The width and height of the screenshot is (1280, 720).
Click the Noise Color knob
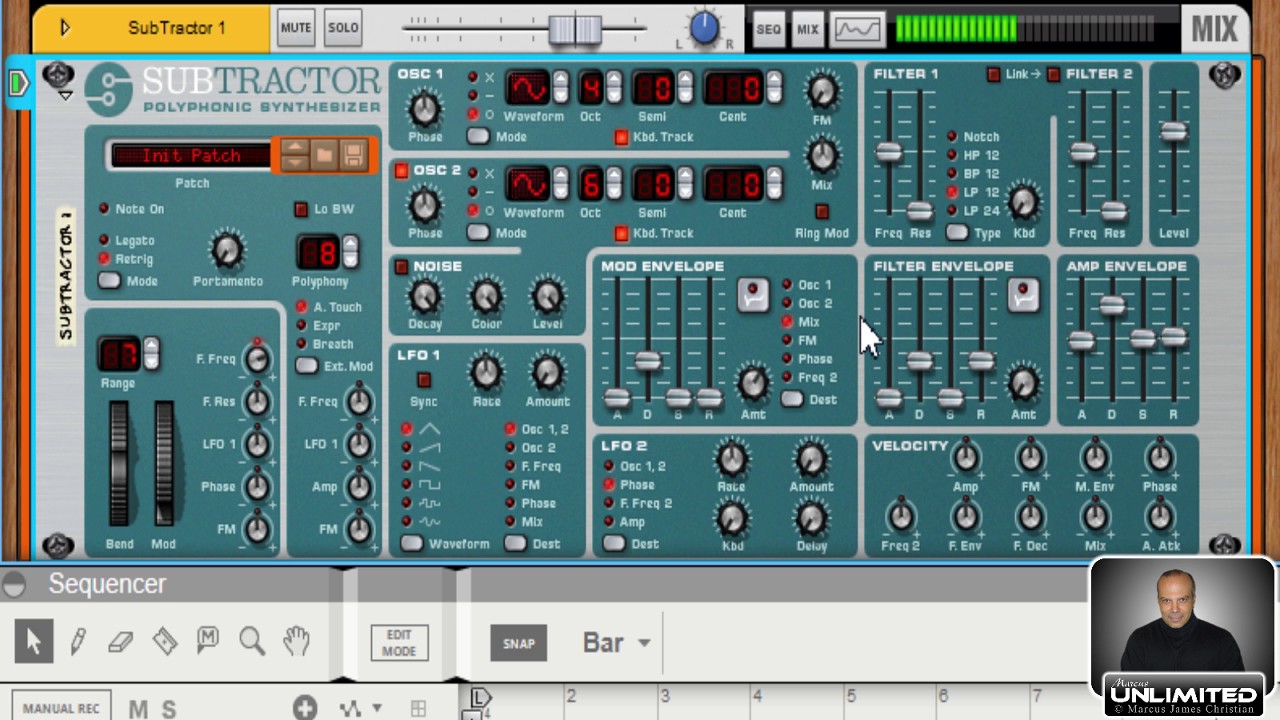[486, 296]
